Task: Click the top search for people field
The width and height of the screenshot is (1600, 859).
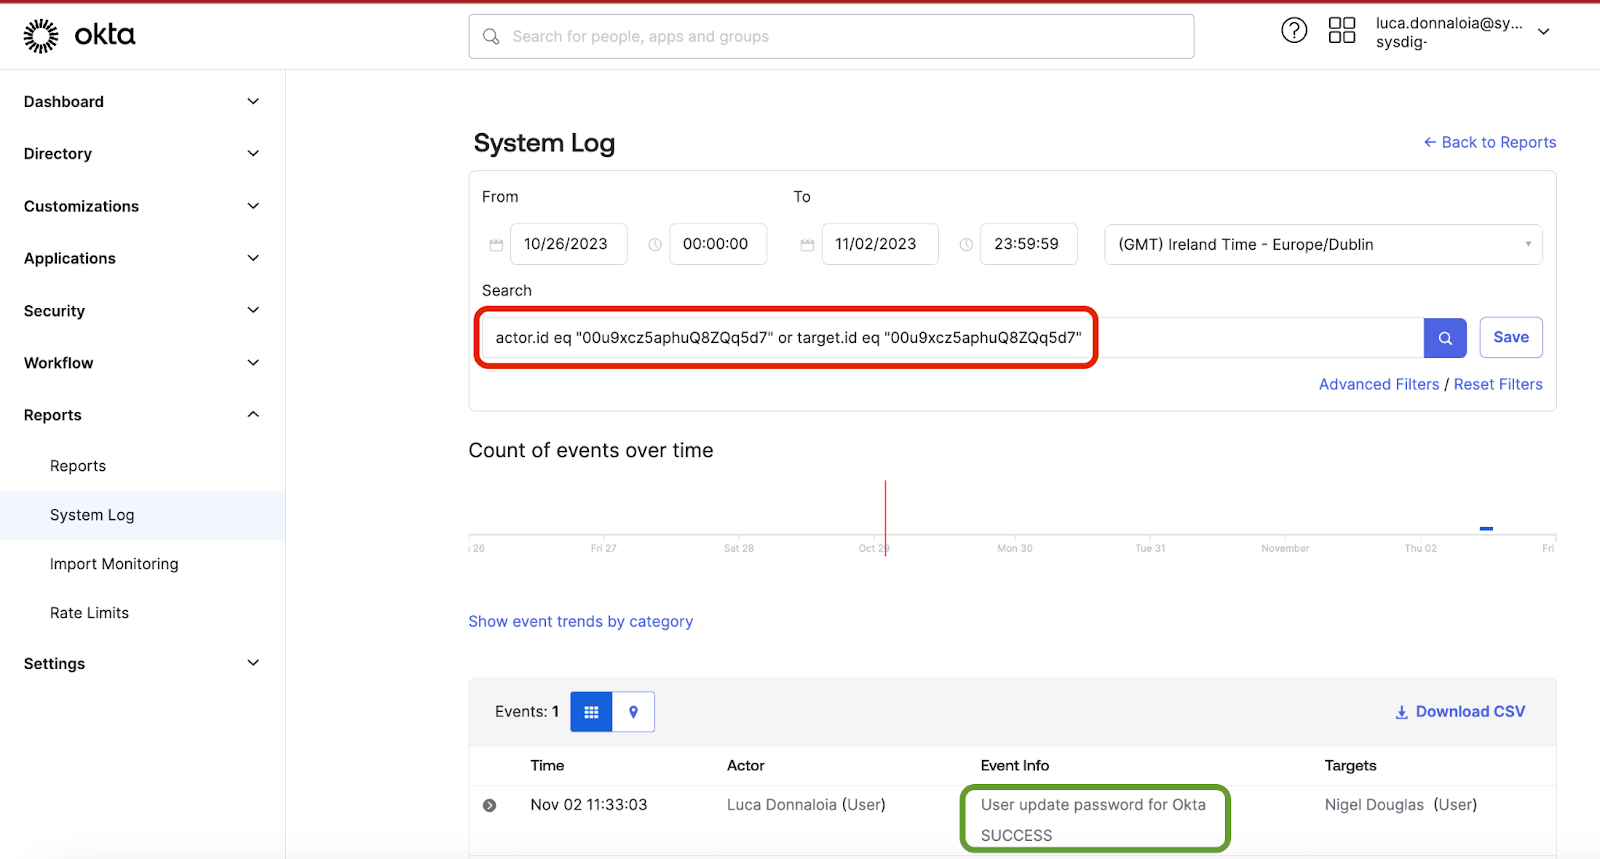Action: point(830,37)
